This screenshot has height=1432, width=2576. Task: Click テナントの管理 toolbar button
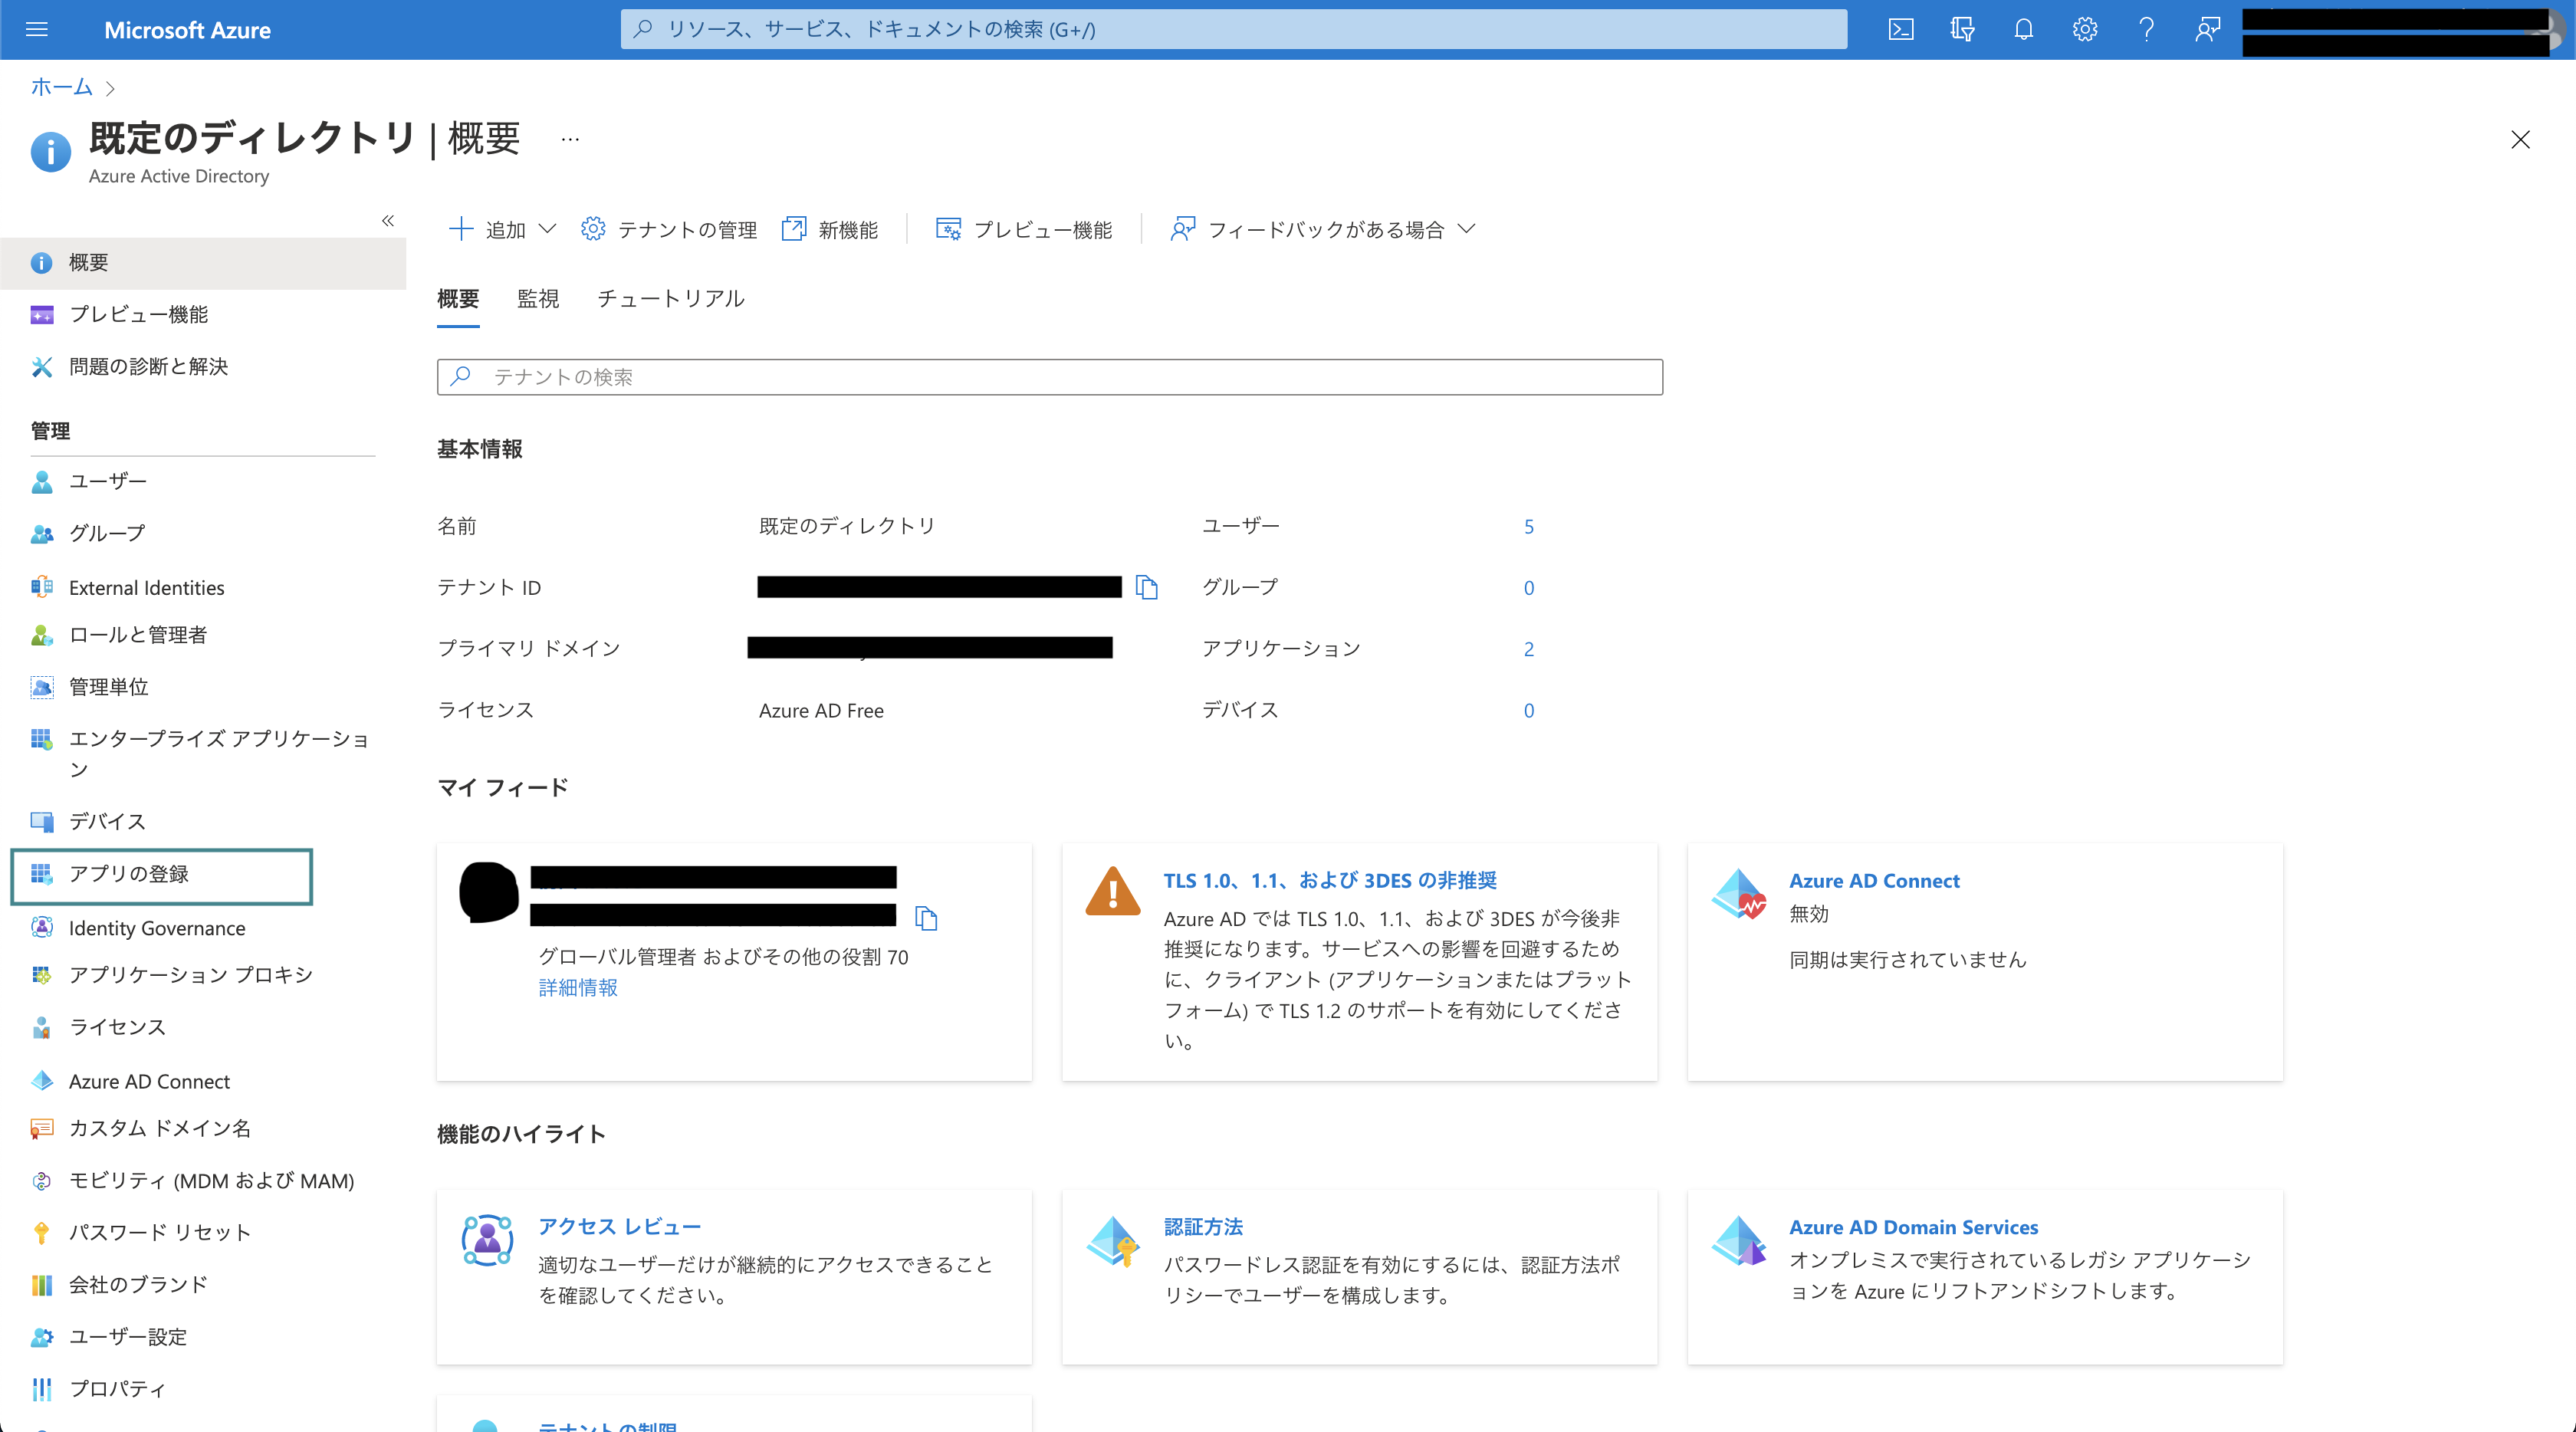click(669, 230)
